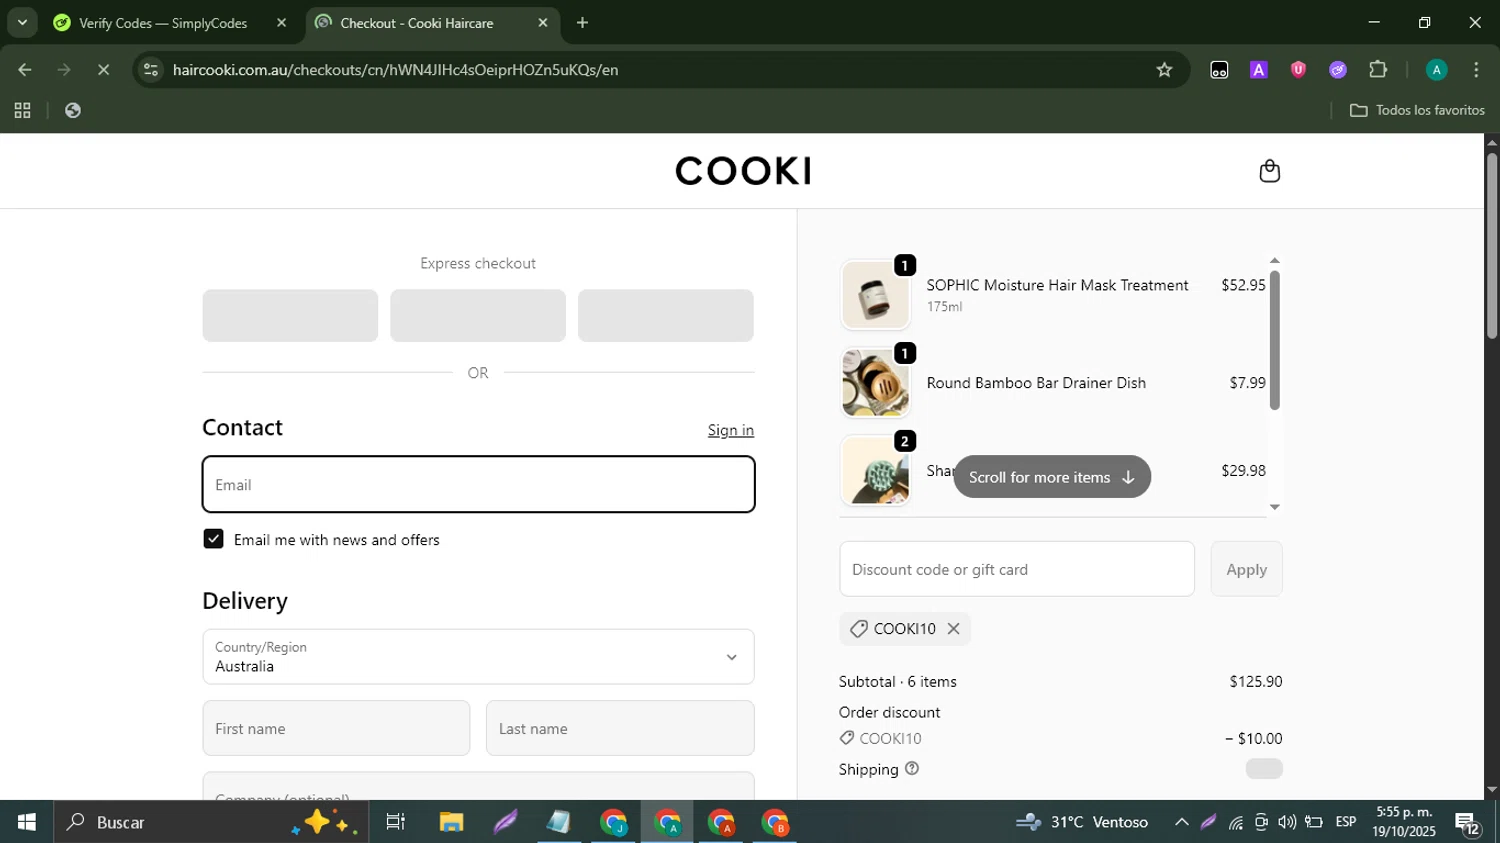This screenshot has width=1500, height=843.
Task: Close the Checkout Cooki Haircare tab
Action: point(543,23)
